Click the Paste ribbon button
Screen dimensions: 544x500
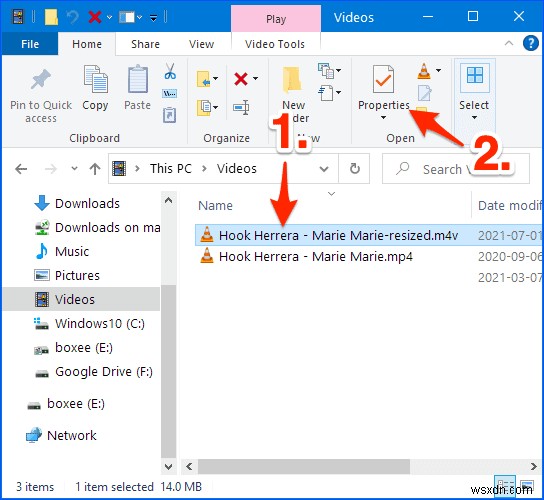coord(137,88)
